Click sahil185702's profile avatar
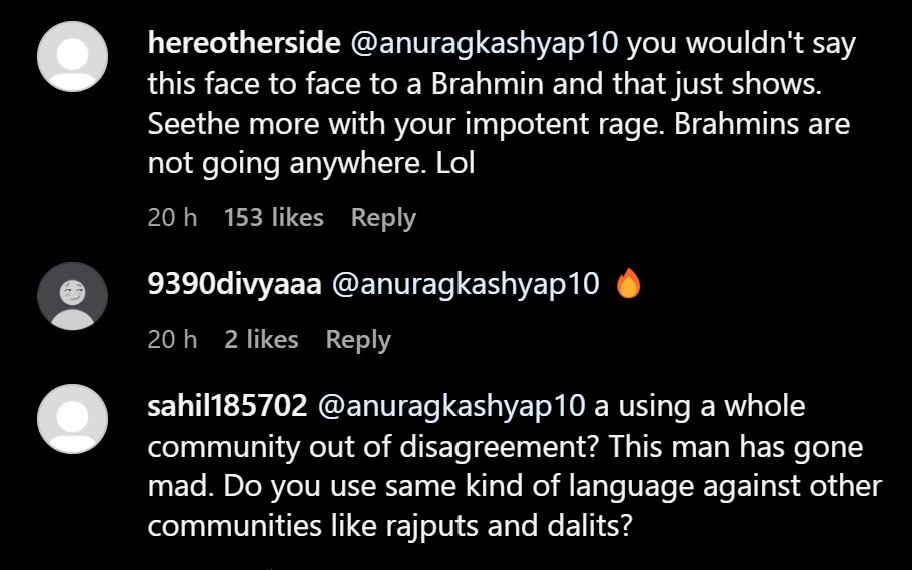 tap(72, 417)
